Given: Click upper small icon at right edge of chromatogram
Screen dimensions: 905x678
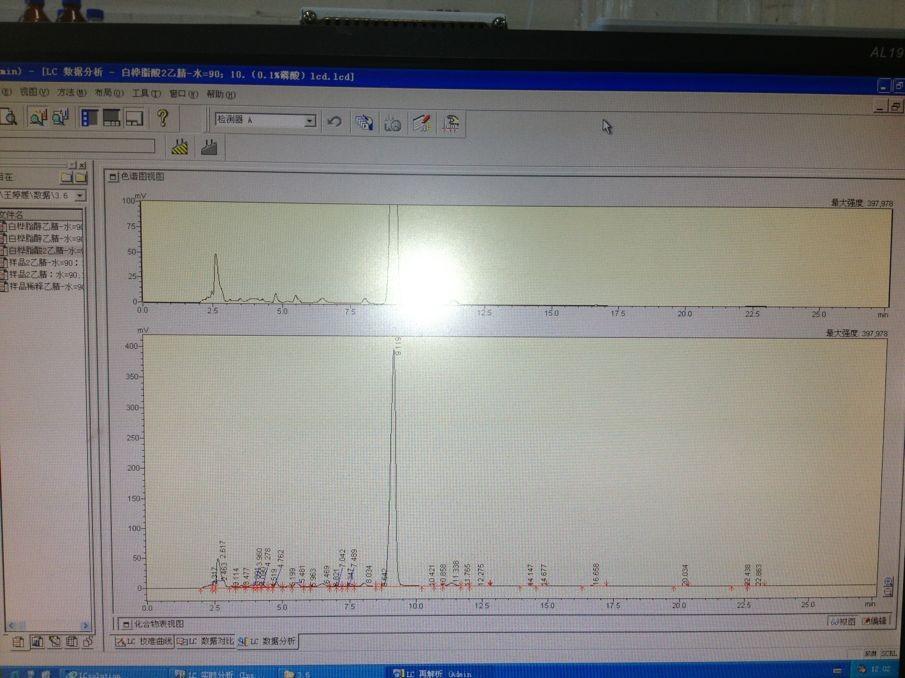Looking at the screenshot, I should tap(889, 580).
